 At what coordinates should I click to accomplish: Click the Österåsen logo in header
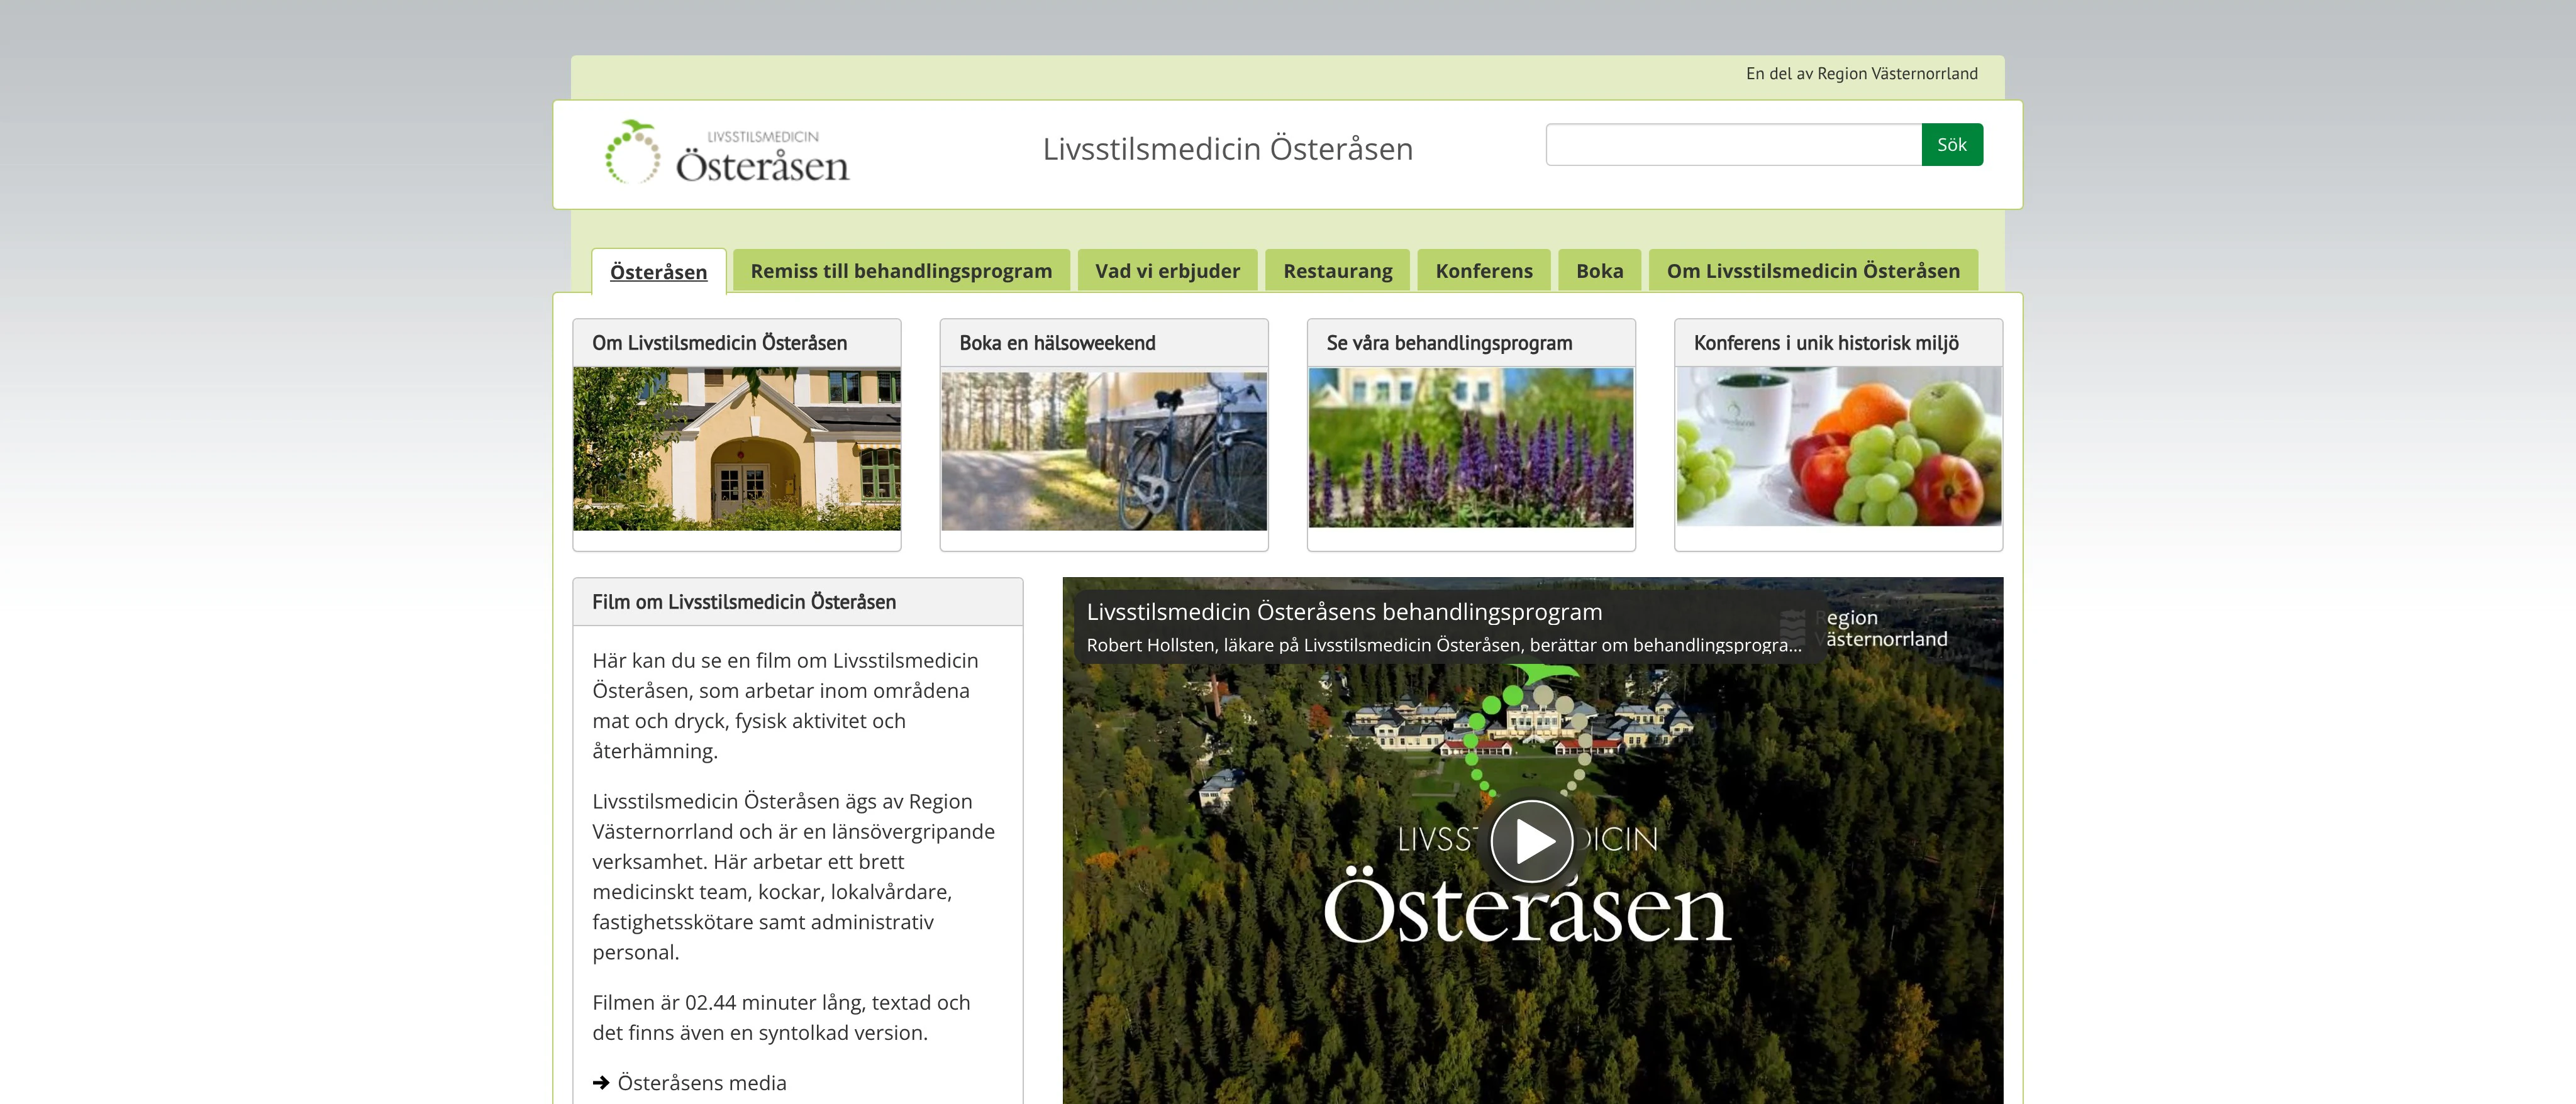(x=727, y=153)
